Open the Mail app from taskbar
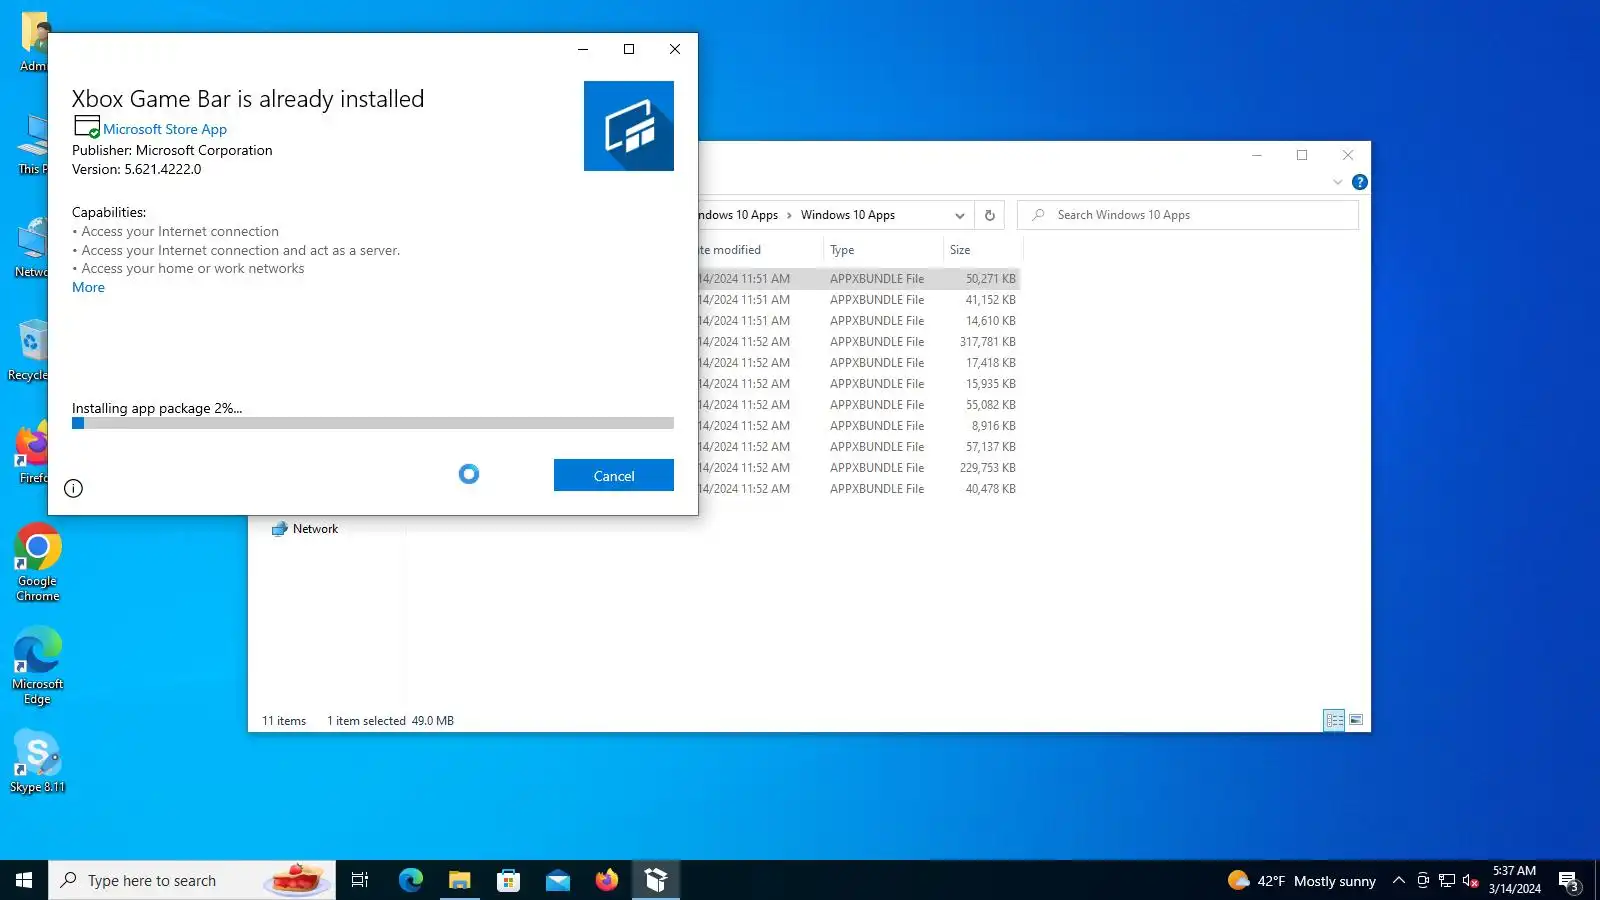 (x=557, y=880)
